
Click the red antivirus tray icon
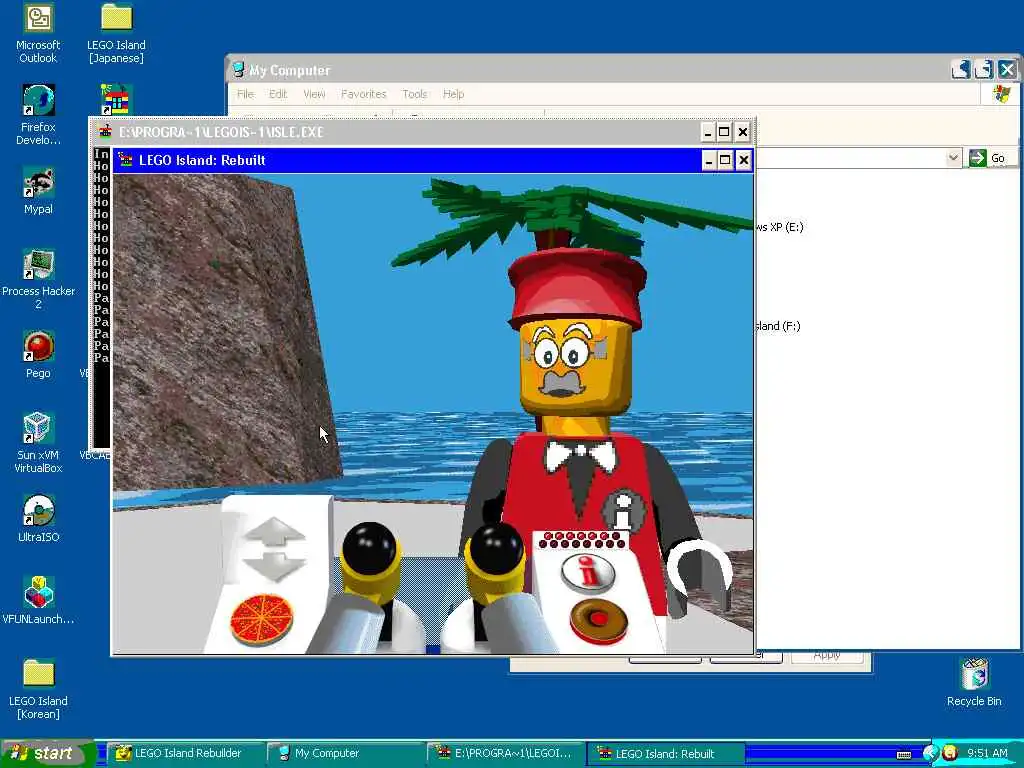(x=950, y=753)
